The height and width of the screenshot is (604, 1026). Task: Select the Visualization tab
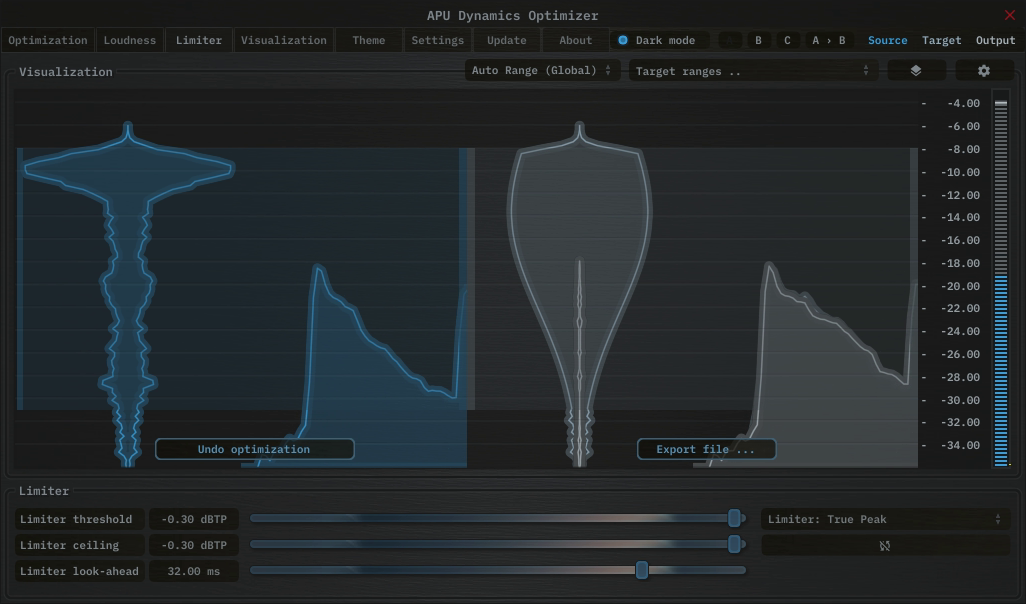284,40
